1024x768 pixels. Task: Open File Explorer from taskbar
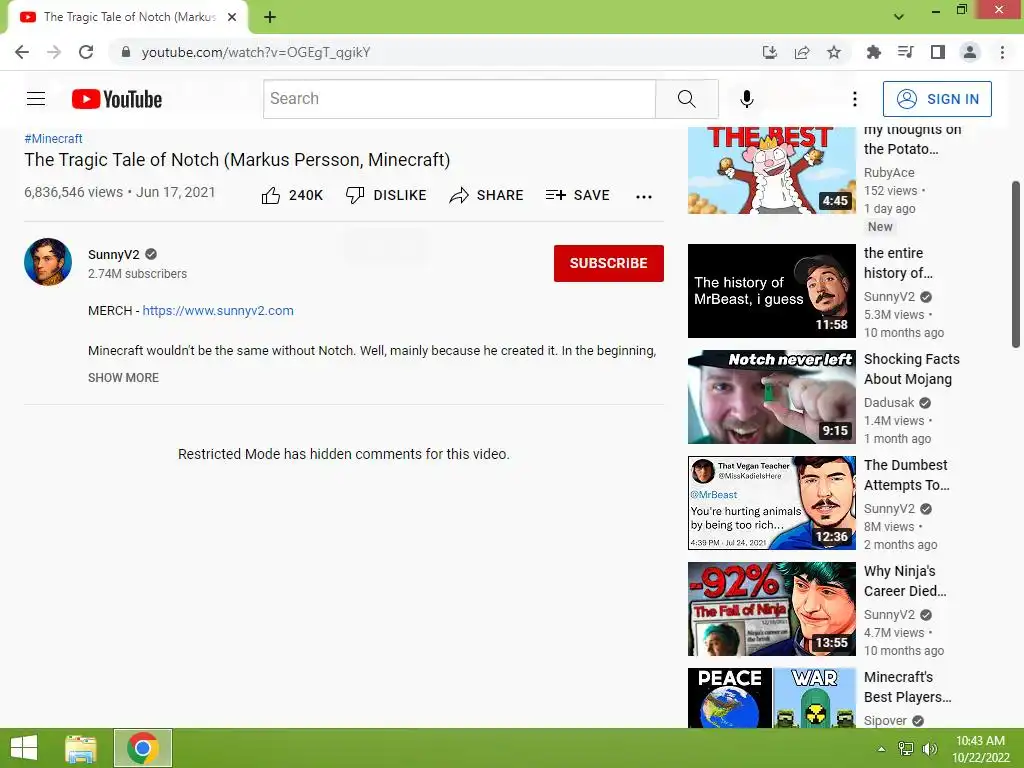click(81, 748)
